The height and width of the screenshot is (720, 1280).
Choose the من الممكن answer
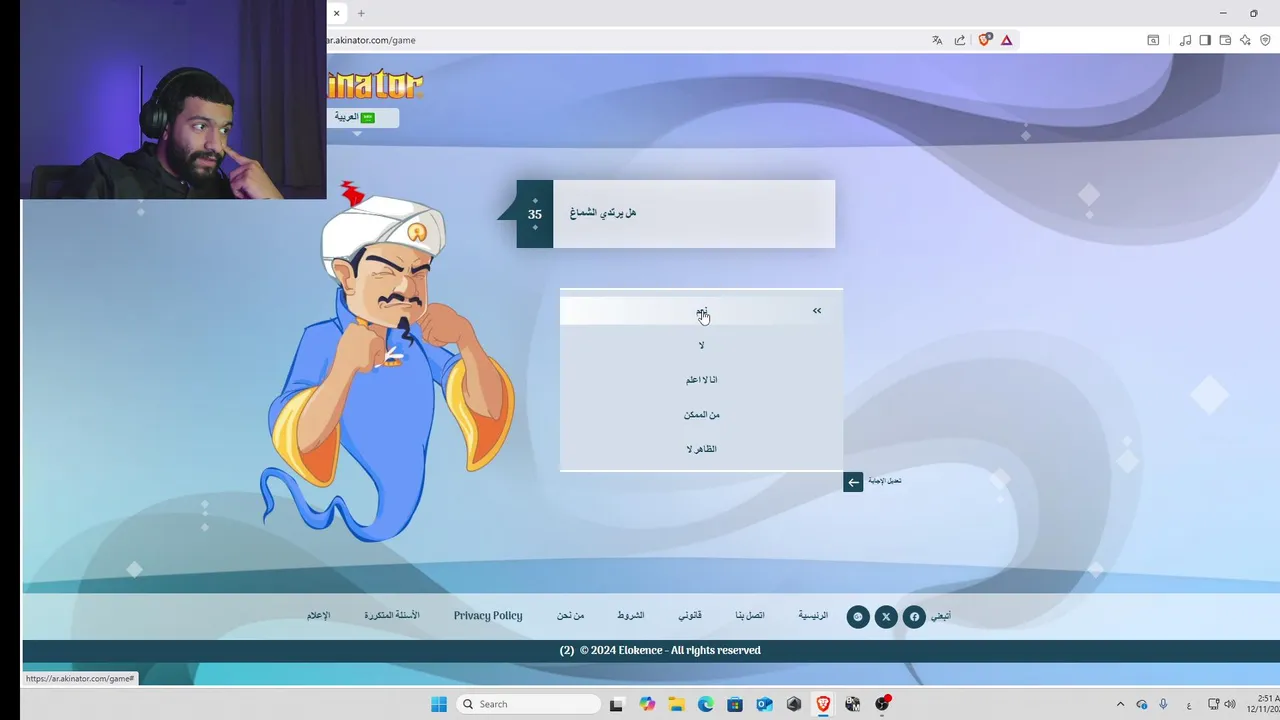click(701, 414)
